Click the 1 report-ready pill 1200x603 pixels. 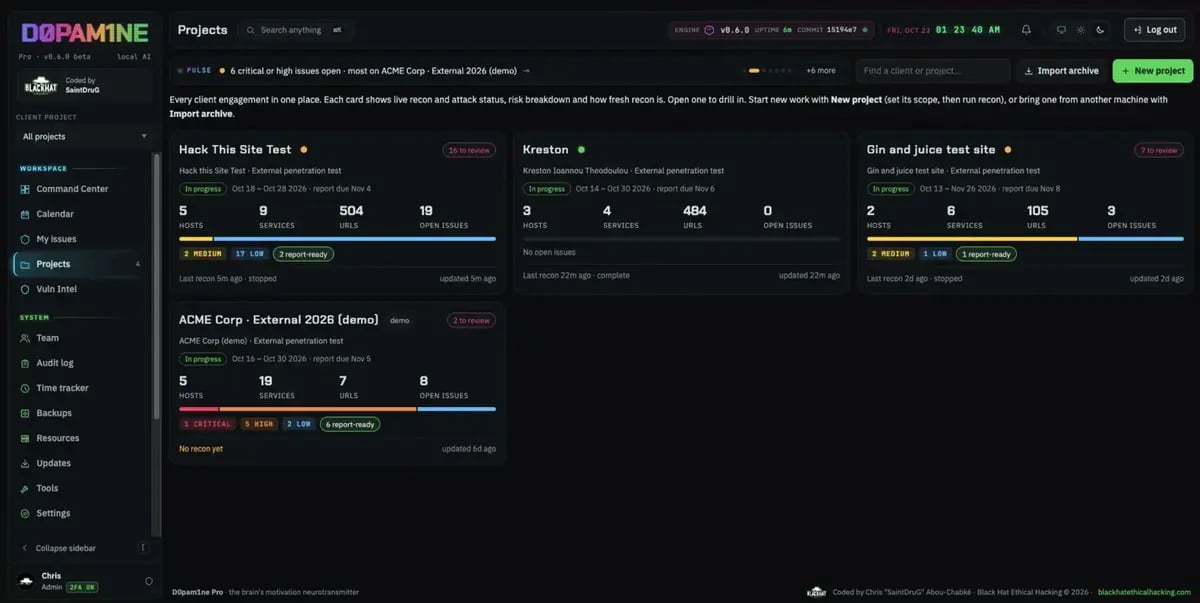pos(986,254)
